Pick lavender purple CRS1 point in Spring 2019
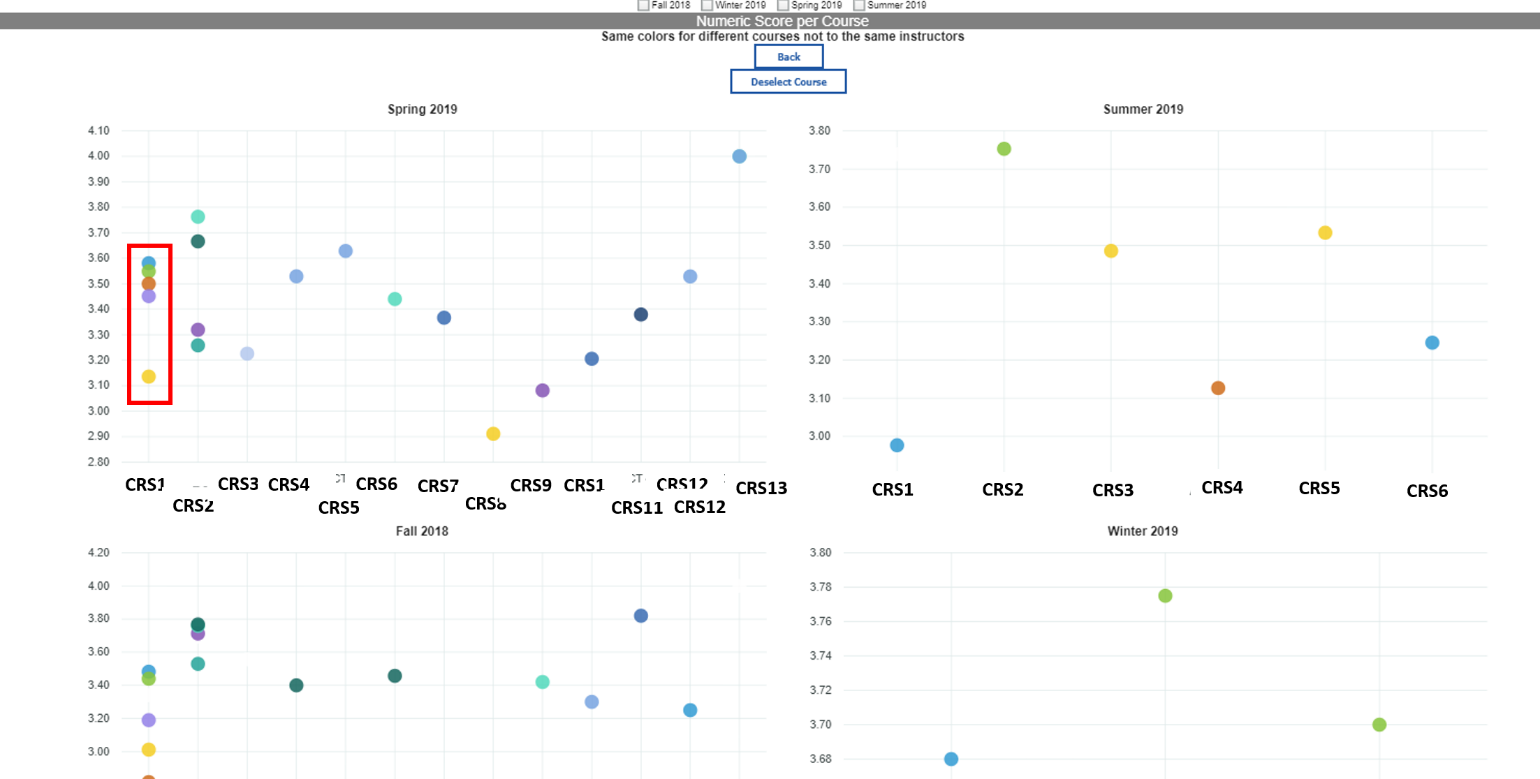 pyautogui.click(x=148, y=296)
